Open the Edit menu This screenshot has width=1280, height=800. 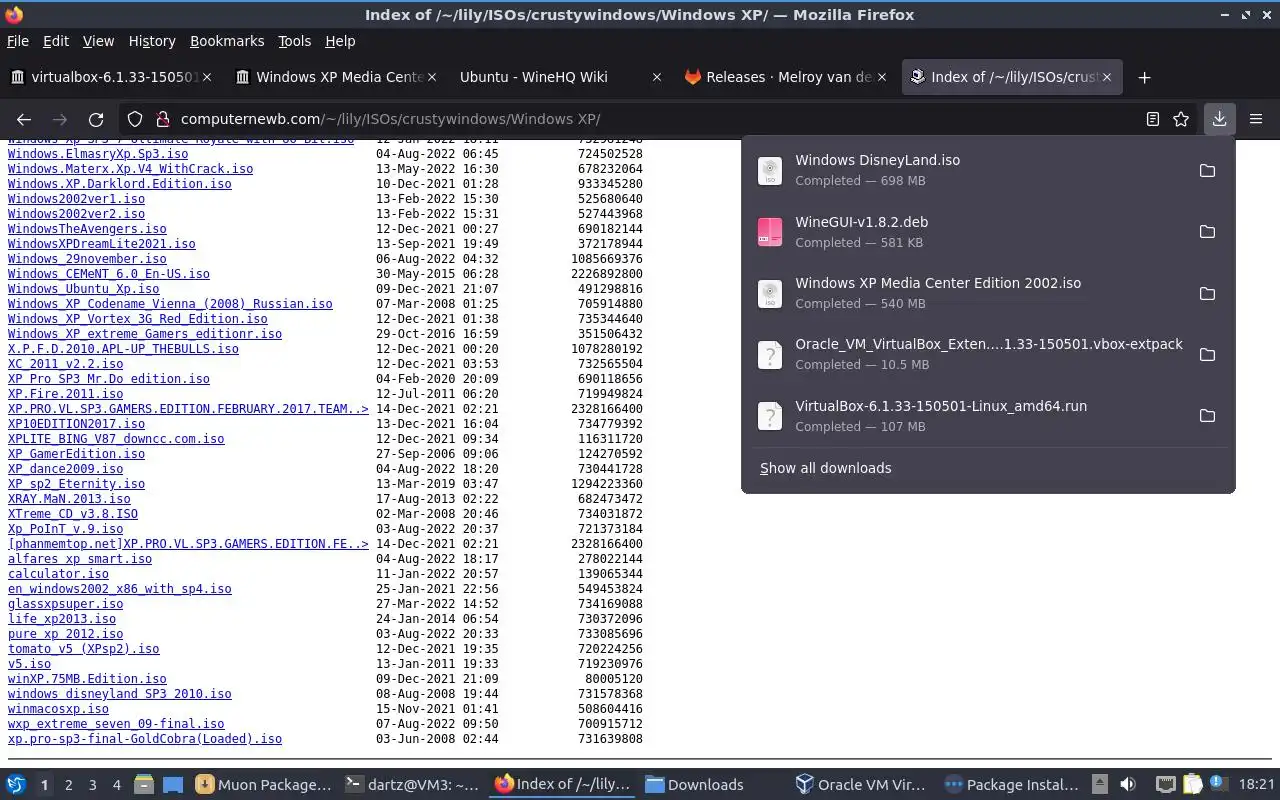click(x=56, y=41)
